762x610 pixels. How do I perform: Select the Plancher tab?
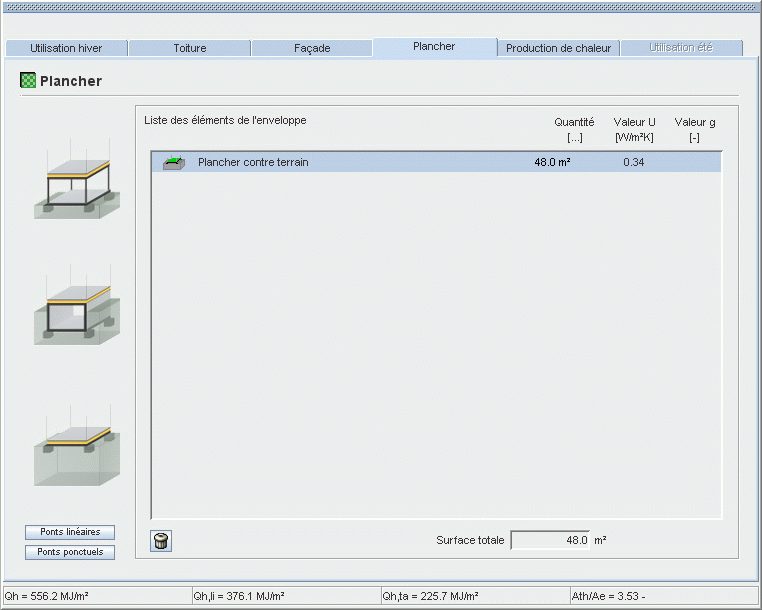coord(434,47)
